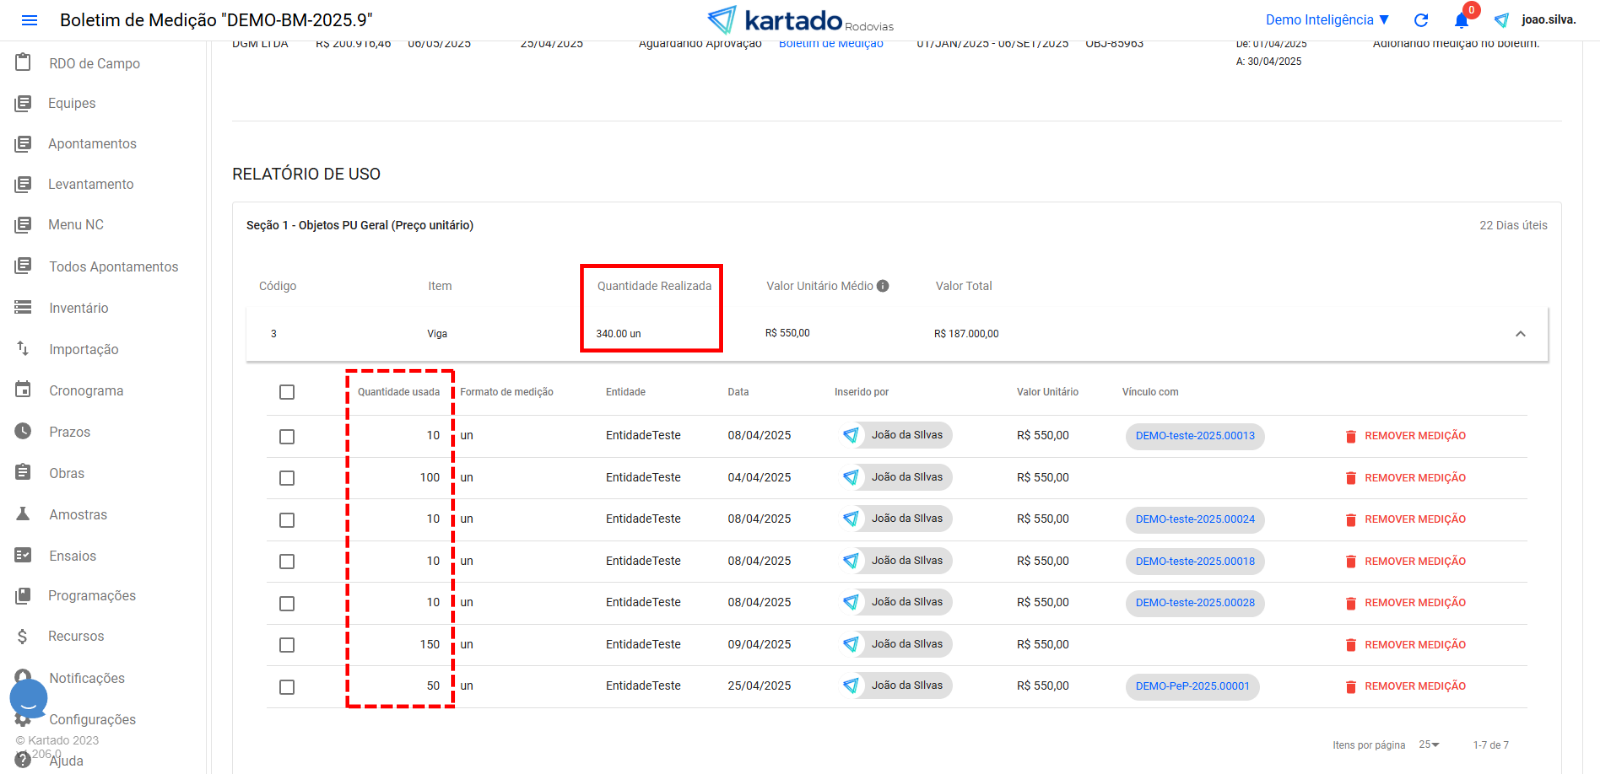Open the DEMO-teste-2025.00024 link chip
This screenshot has width=1601, height=775.
pos(1195,519)
